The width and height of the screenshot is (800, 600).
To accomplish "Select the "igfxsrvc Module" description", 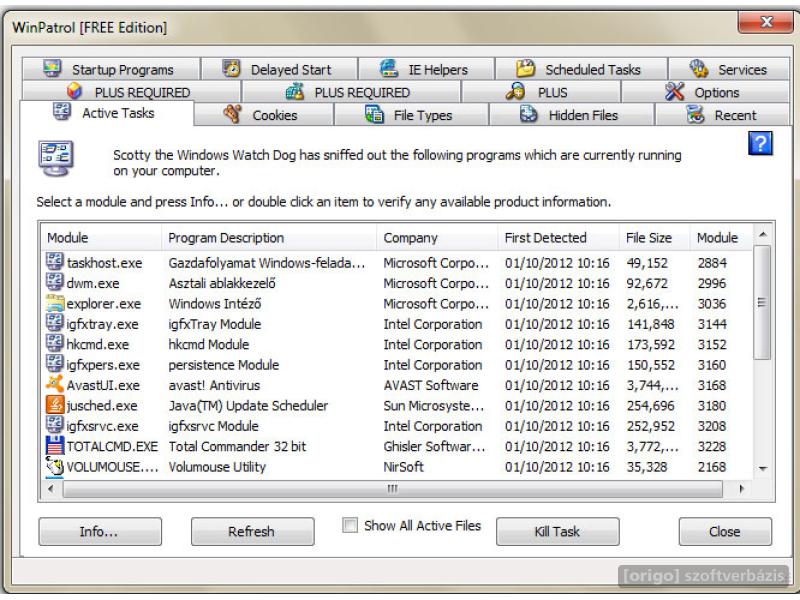I will [213, 426].
